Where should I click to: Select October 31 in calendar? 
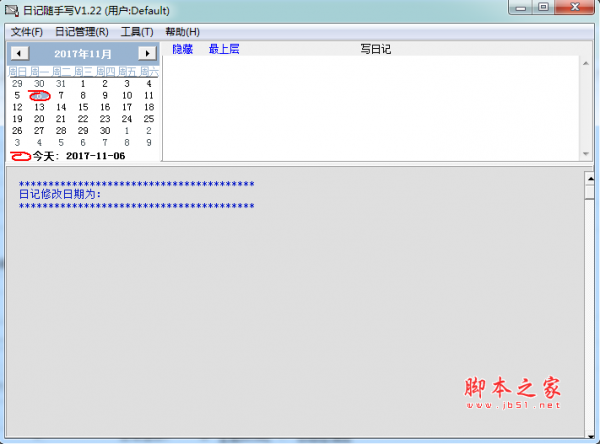61,83
